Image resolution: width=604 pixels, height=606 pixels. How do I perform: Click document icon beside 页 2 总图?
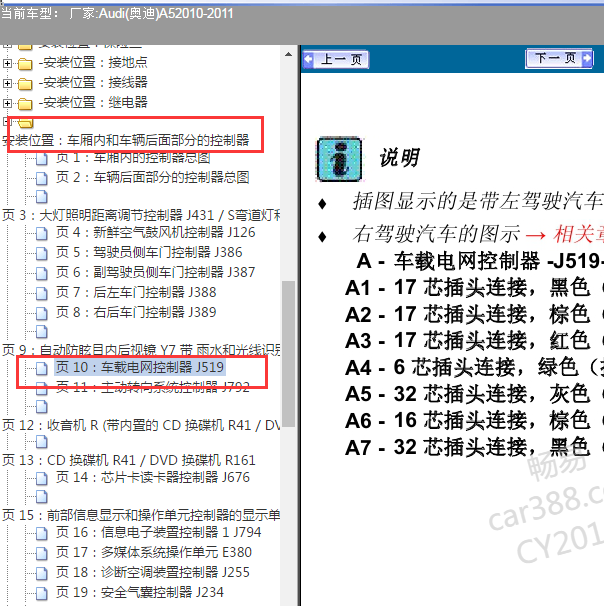pos(41,179)
